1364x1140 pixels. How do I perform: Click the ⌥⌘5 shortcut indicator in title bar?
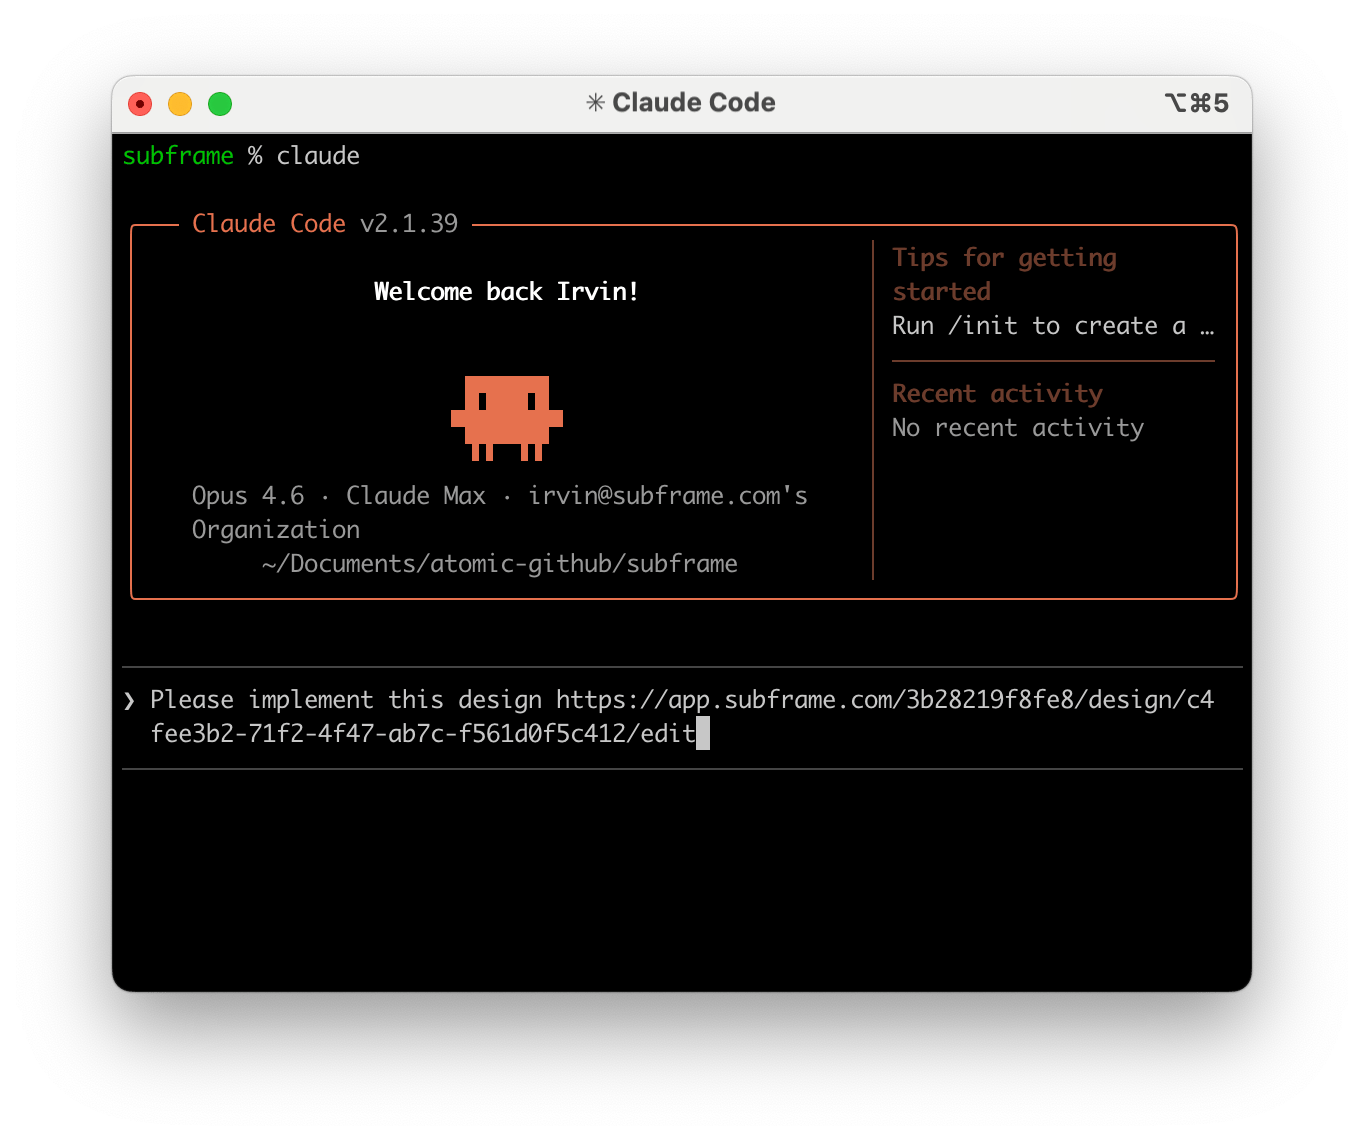pyautogui.click(x=1196, y=103)
